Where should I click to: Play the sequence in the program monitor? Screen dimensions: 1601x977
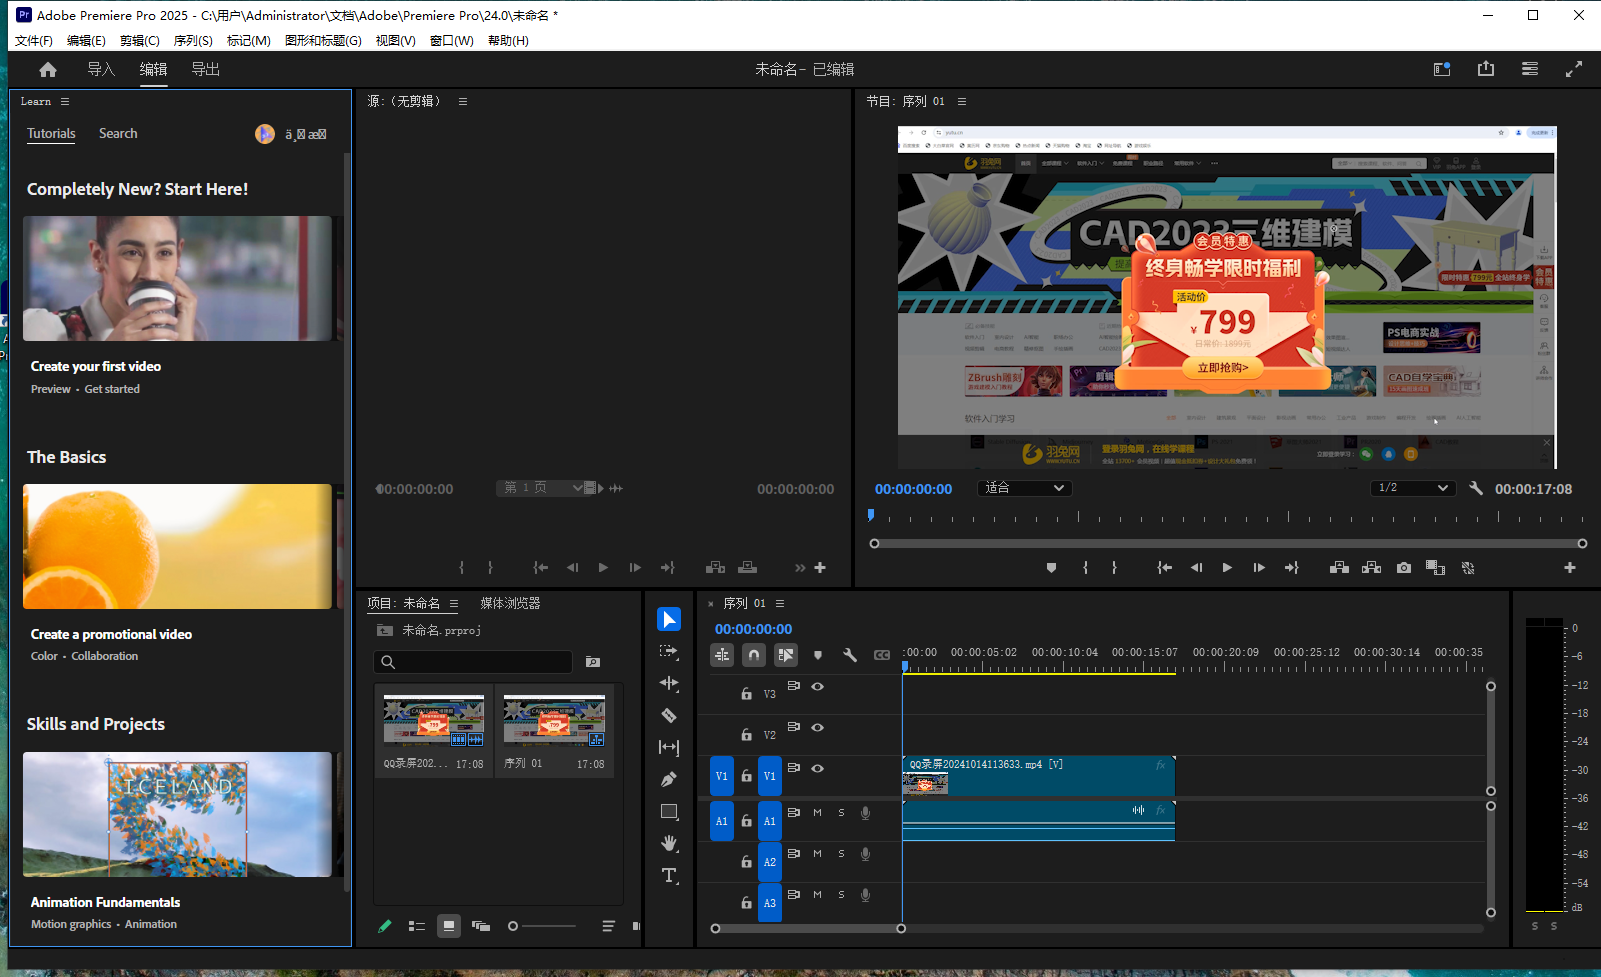click(x=1227, y=567)
